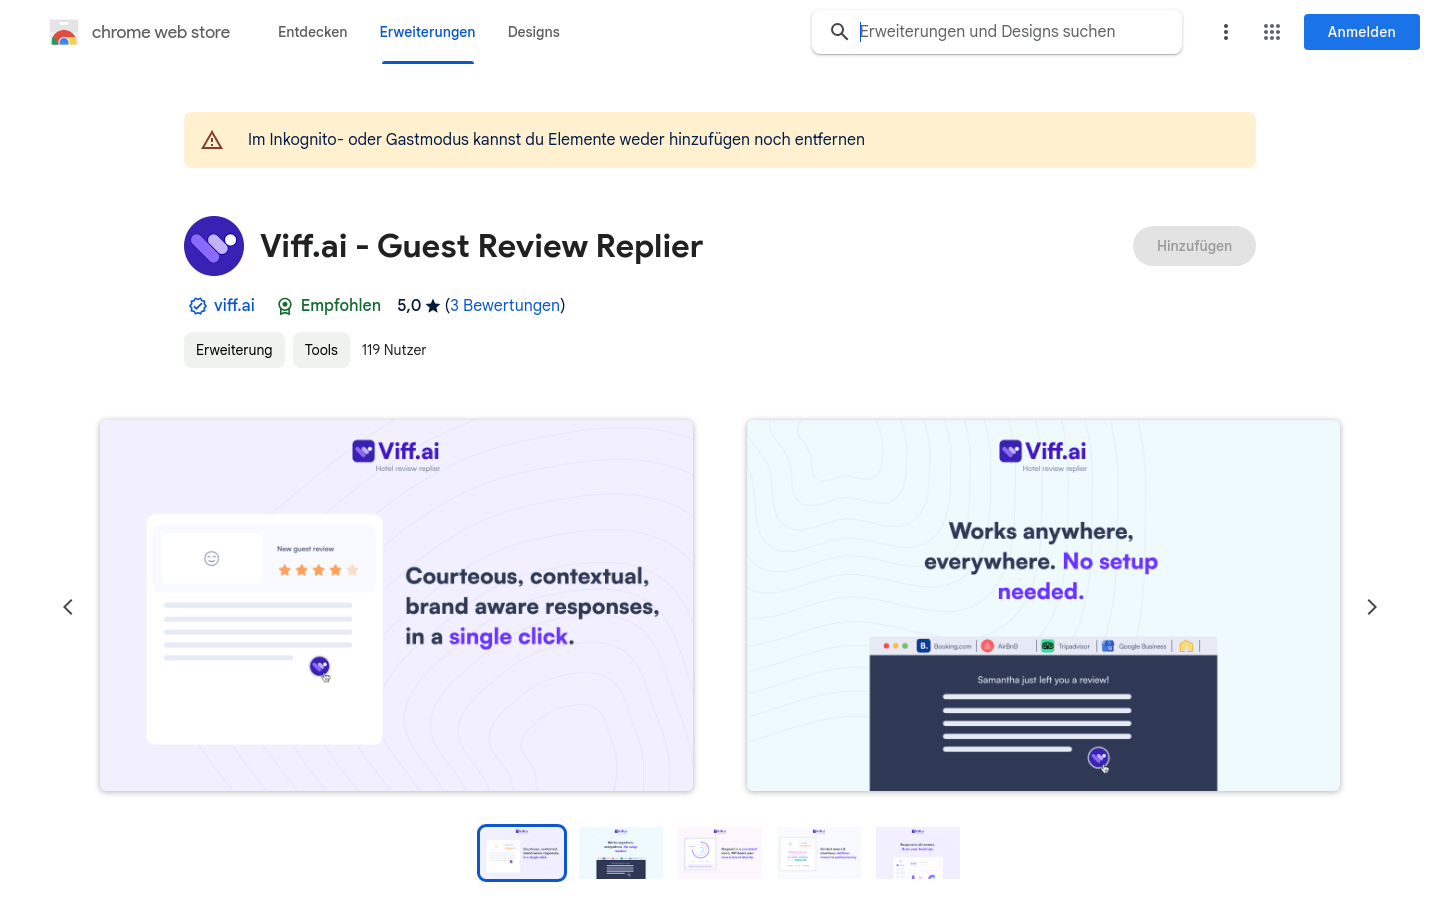Click the Chrome Web Store logo
1440x900 pixels.
tap(64, 32)
